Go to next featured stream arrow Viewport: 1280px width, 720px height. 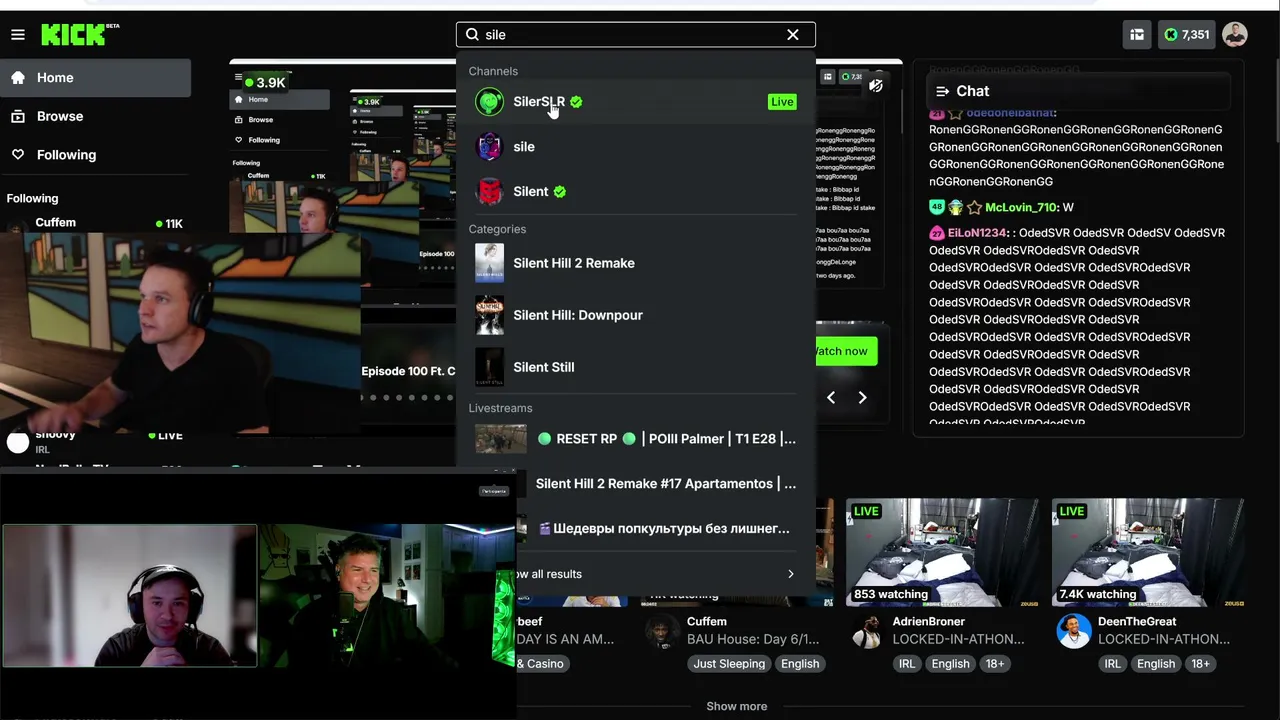[862, 398]
